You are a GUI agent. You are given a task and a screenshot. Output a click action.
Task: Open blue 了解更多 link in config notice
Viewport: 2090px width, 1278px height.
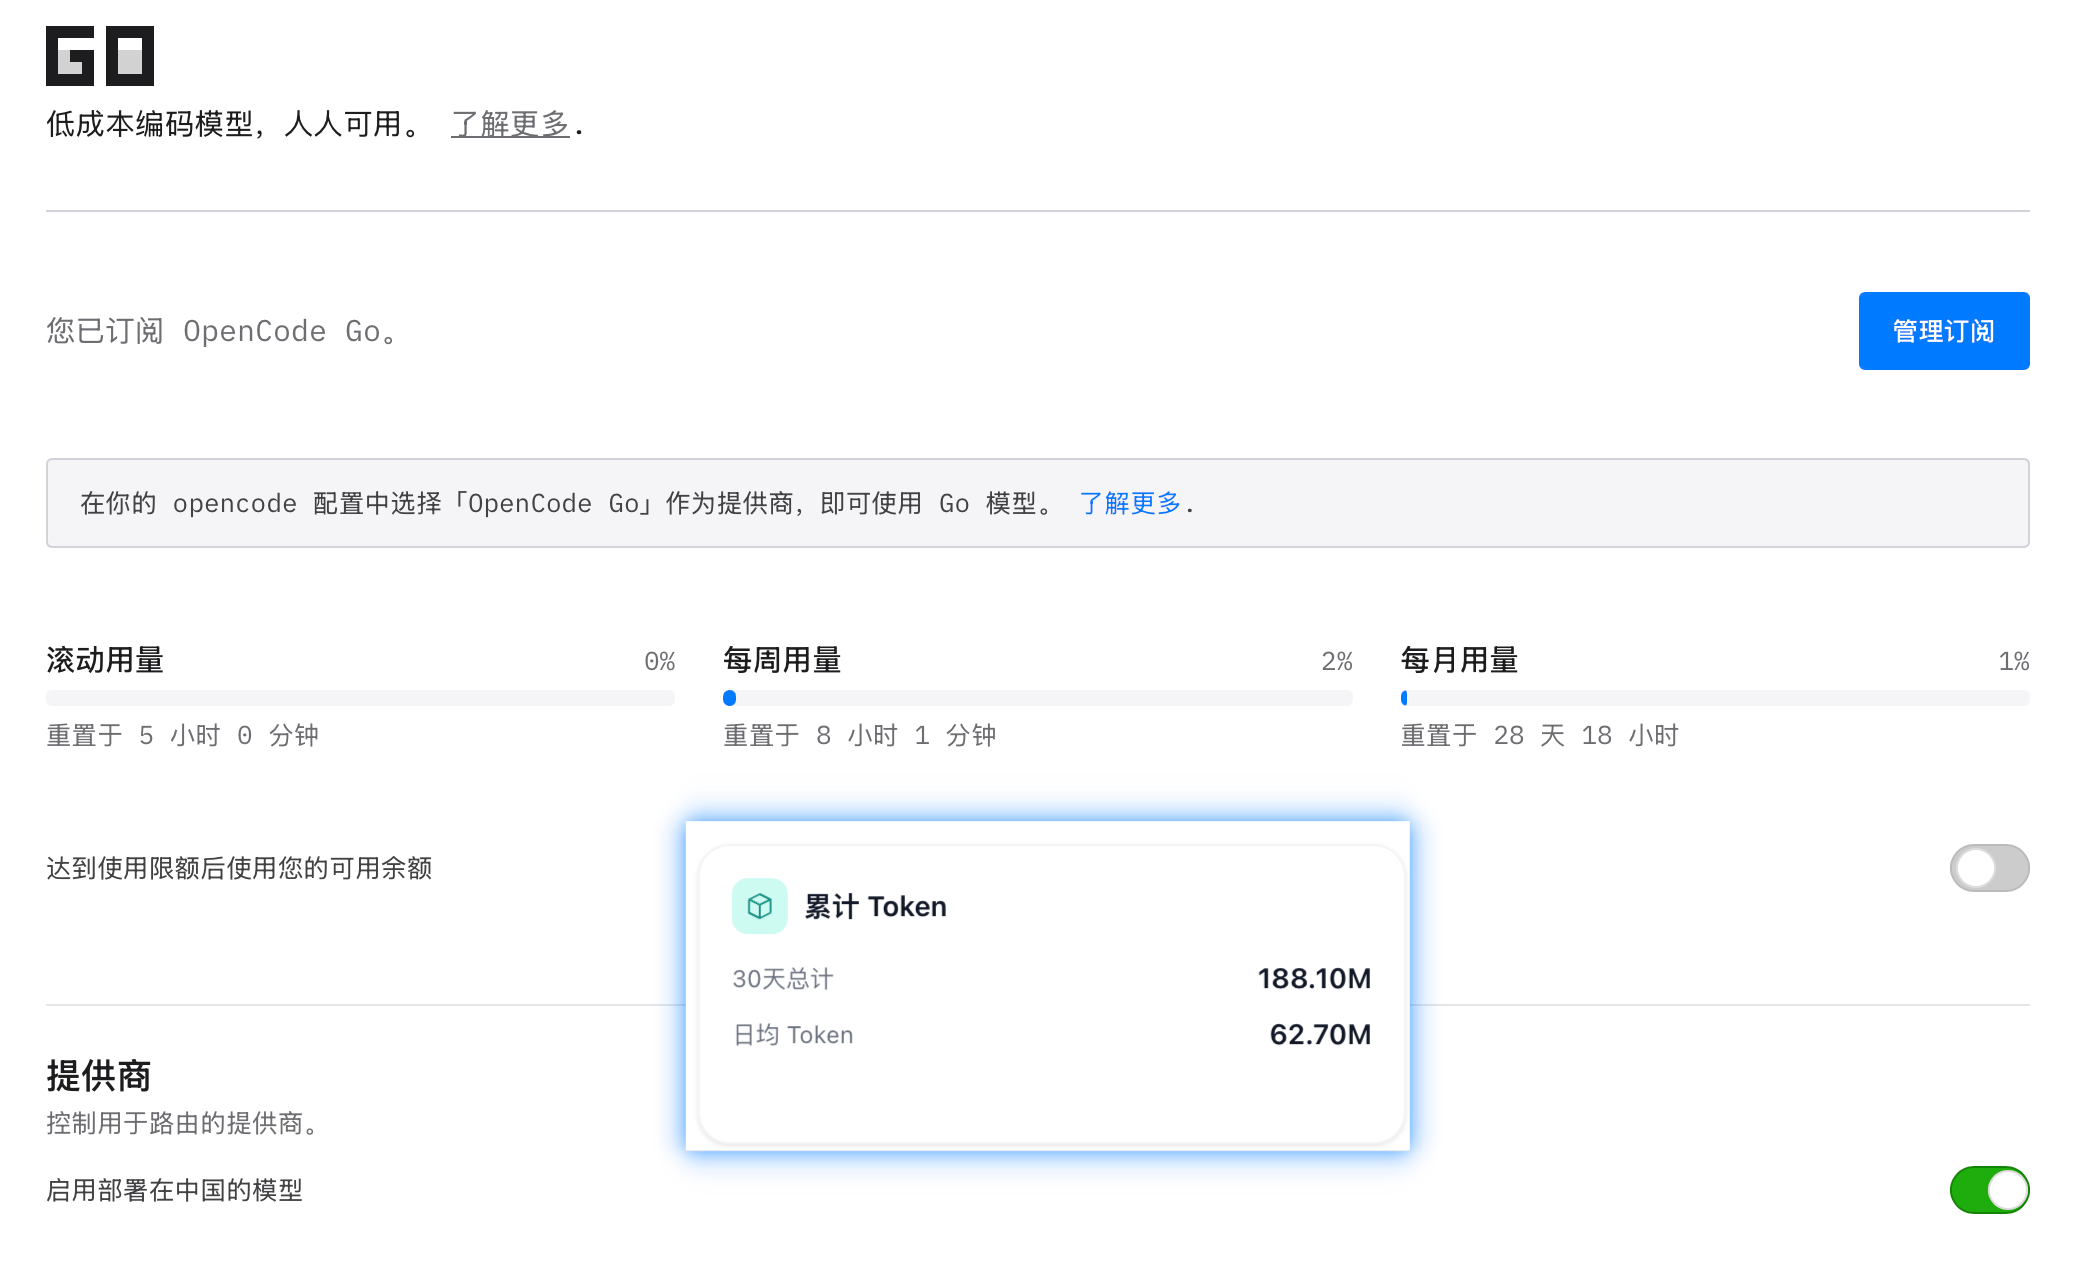coord(1130,503)
